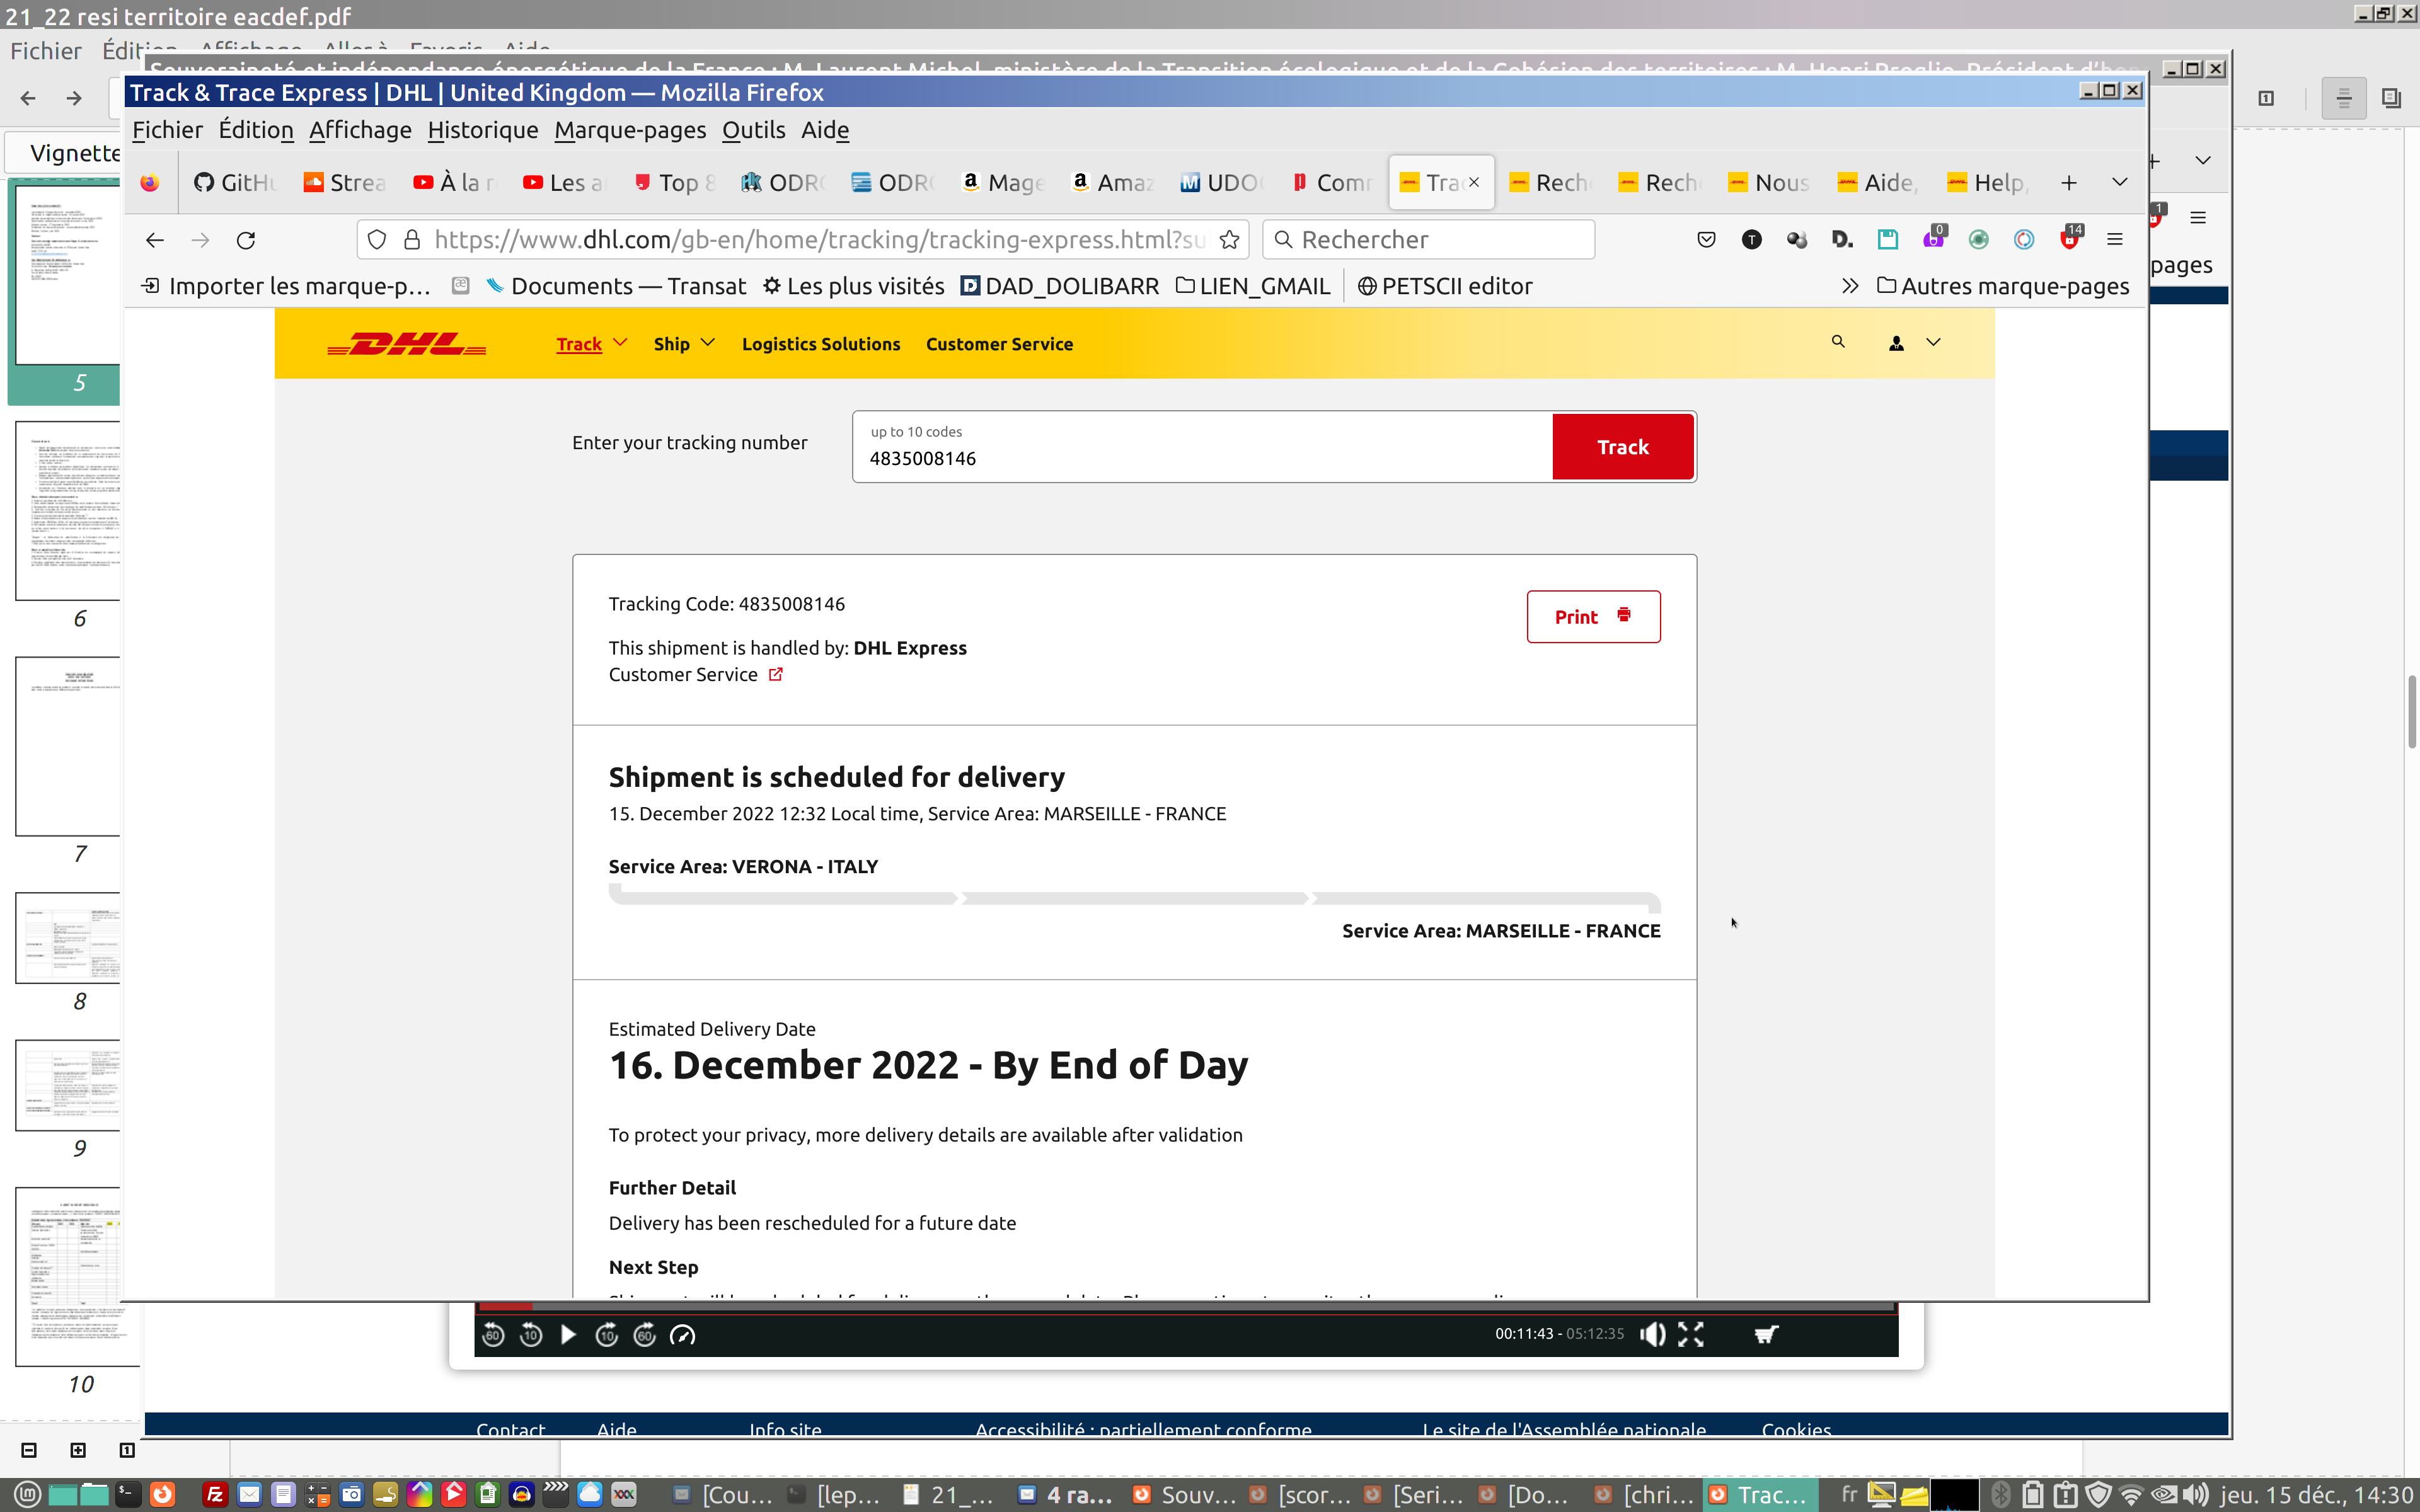Screen dimensions: 2420x1512
Task: Reload the DHL tracking page
Action: pos(246,240)
